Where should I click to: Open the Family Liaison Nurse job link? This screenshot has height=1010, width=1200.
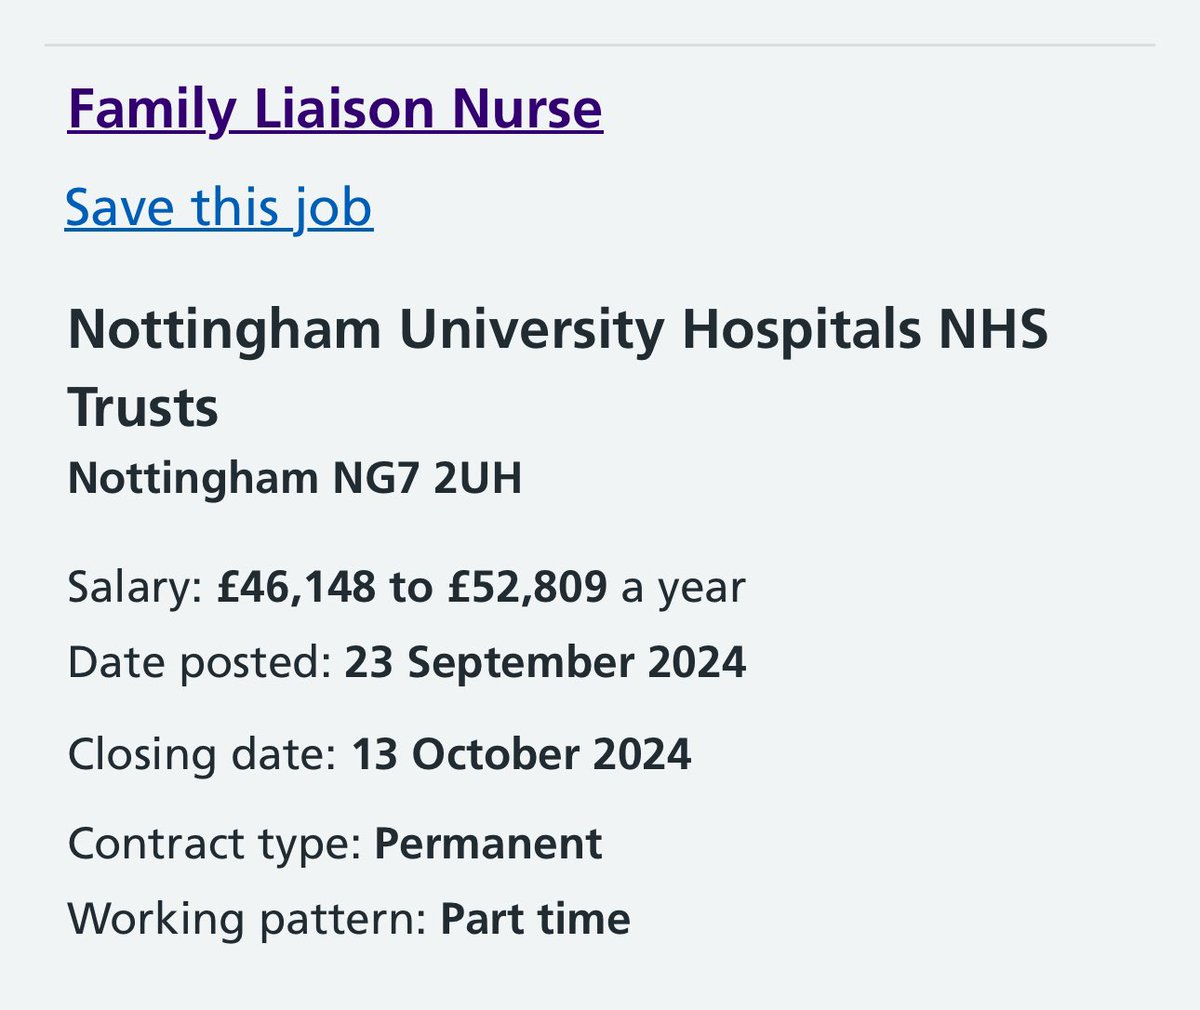tap(335, 110)
